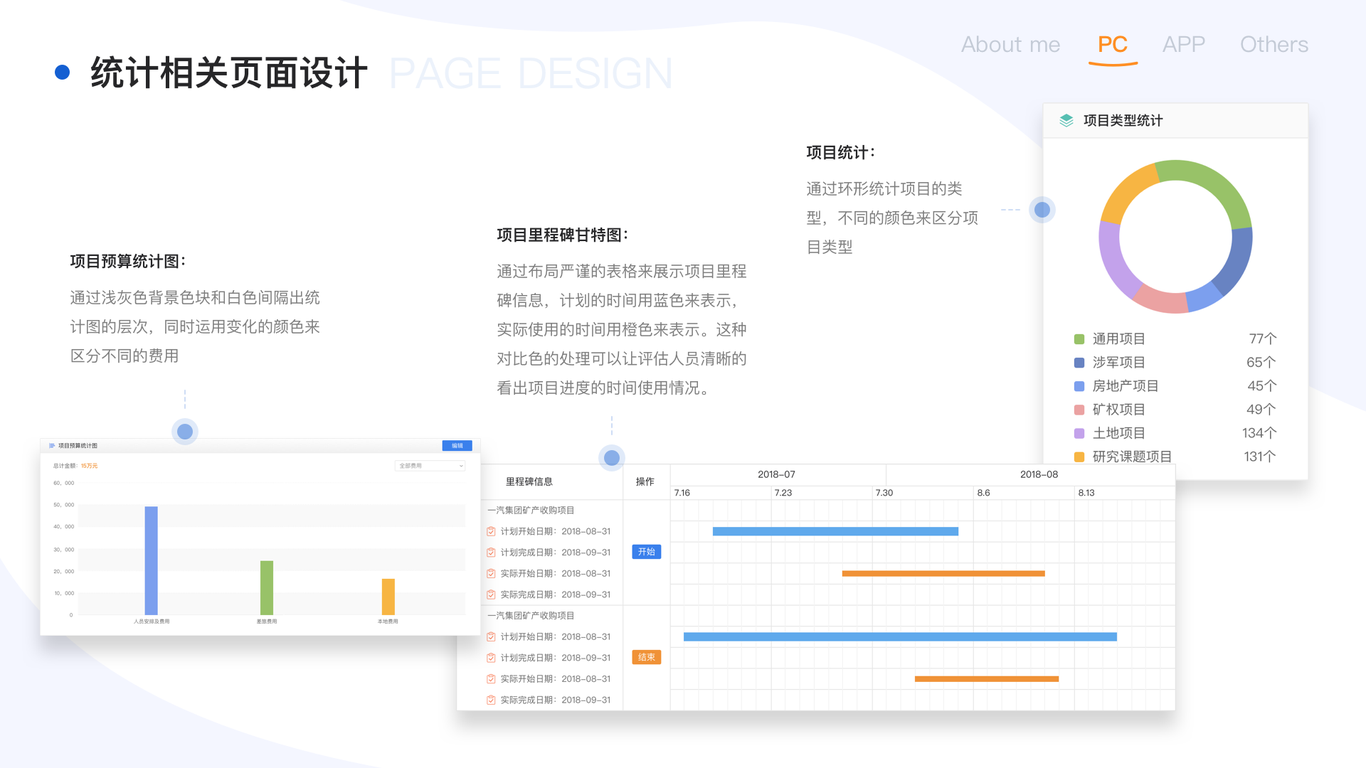Viewport: 1366px width, 768px height.
Task: Click clipboard icon for 实际开始日期 in 结束 group
Action: tap(491, 678)
